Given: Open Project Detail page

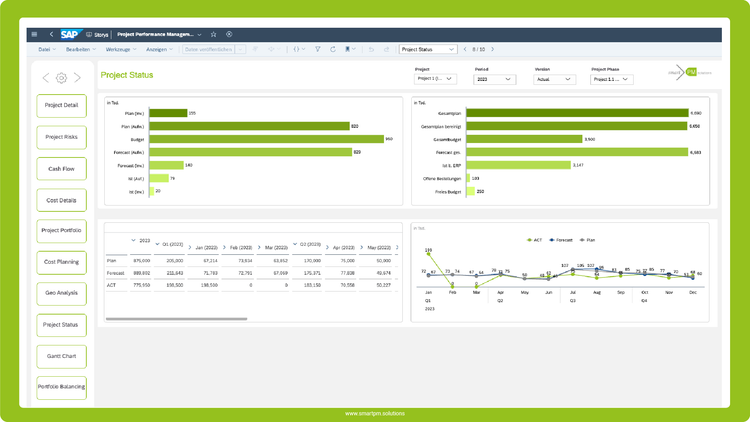Looking at the screenshot, I should click(x=61, y=105).
